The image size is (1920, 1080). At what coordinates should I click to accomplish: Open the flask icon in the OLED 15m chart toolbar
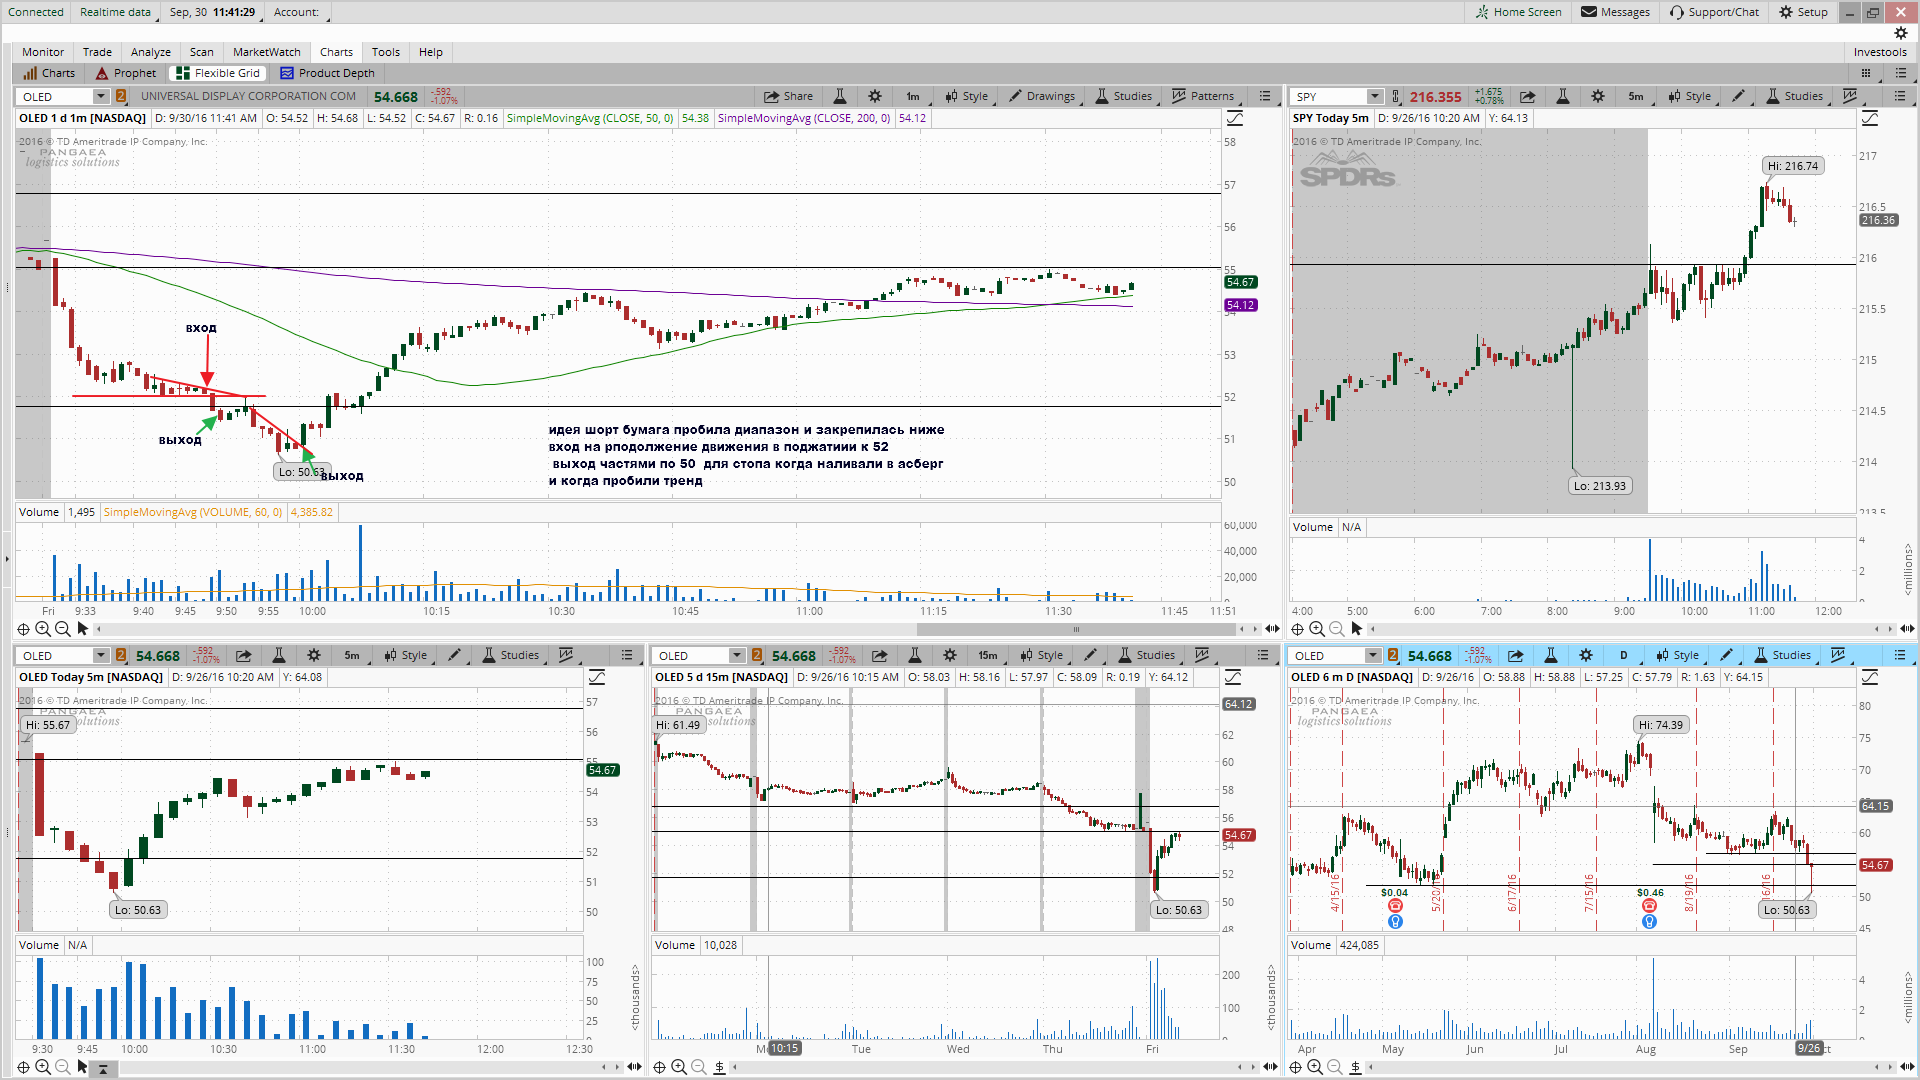tap(914, 655)
